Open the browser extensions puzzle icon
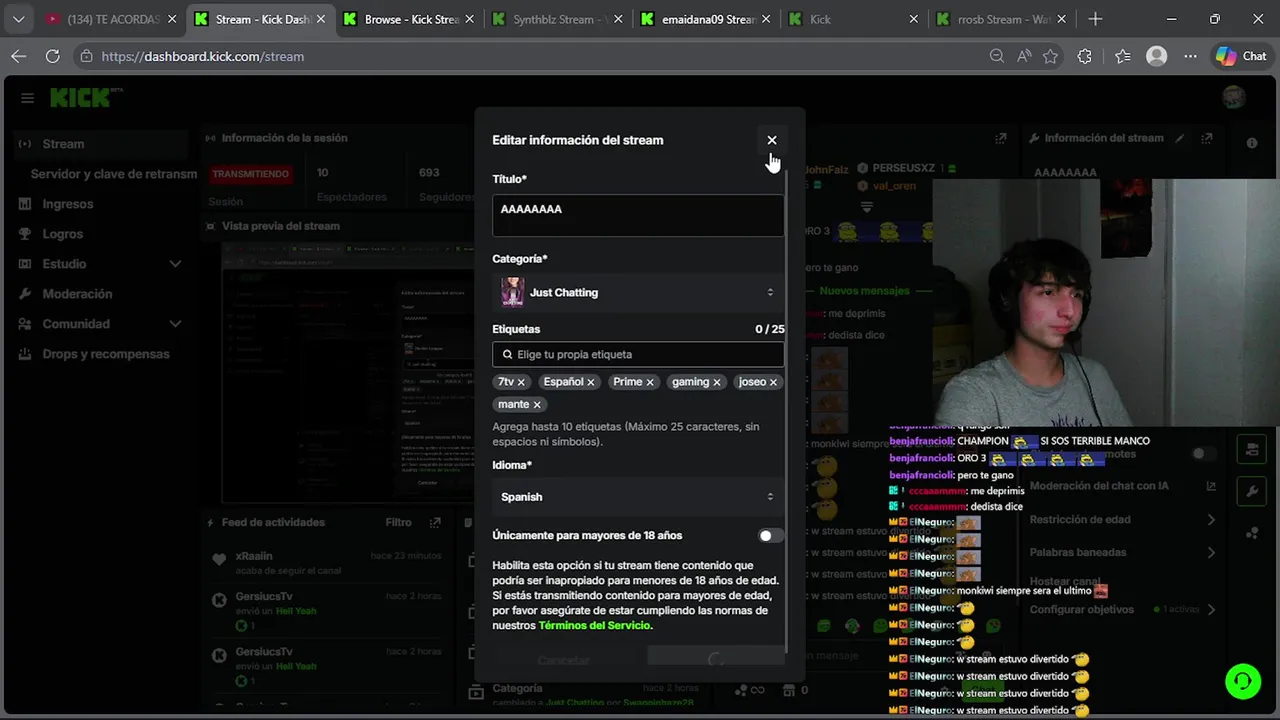Screen dimensions: 1280x720 (1085, 56)
